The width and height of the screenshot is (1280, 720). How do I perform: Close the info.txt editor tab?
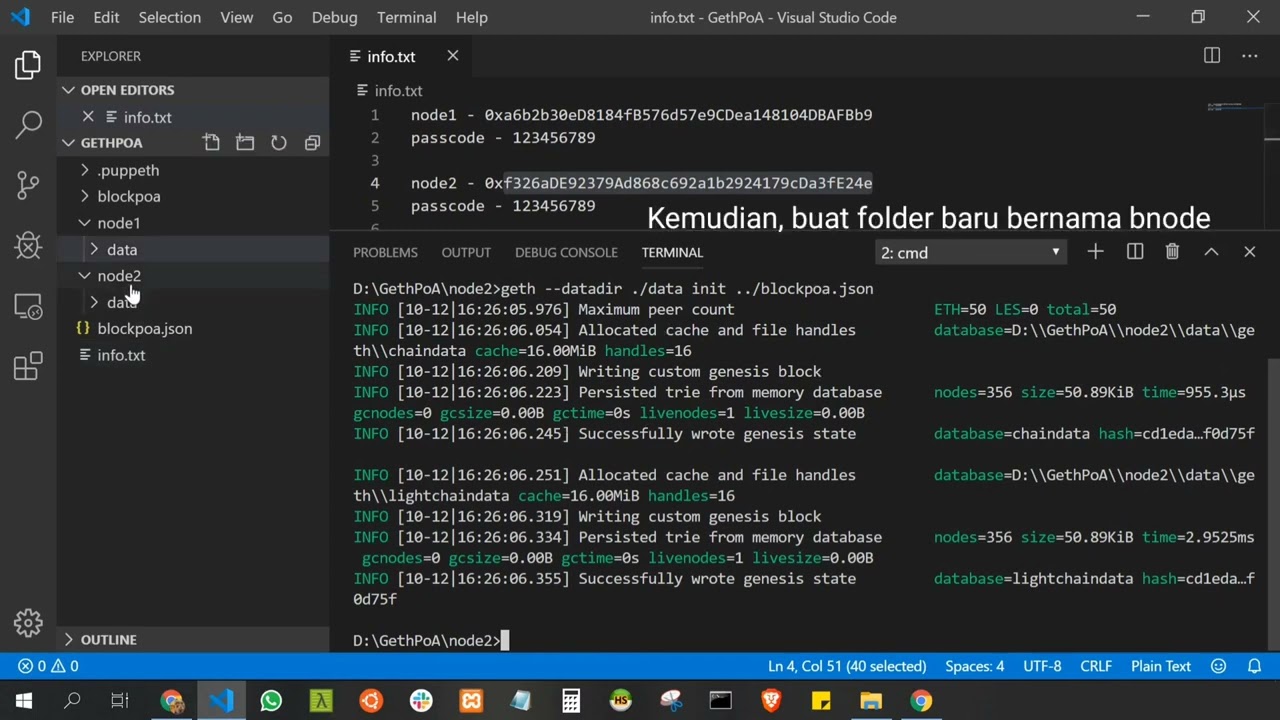[x=452, y=56]
